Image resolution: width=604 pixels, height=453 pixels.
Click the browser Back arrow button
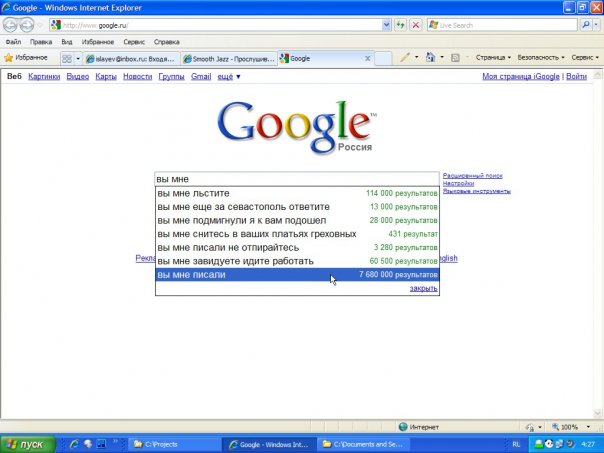(13, 24)
